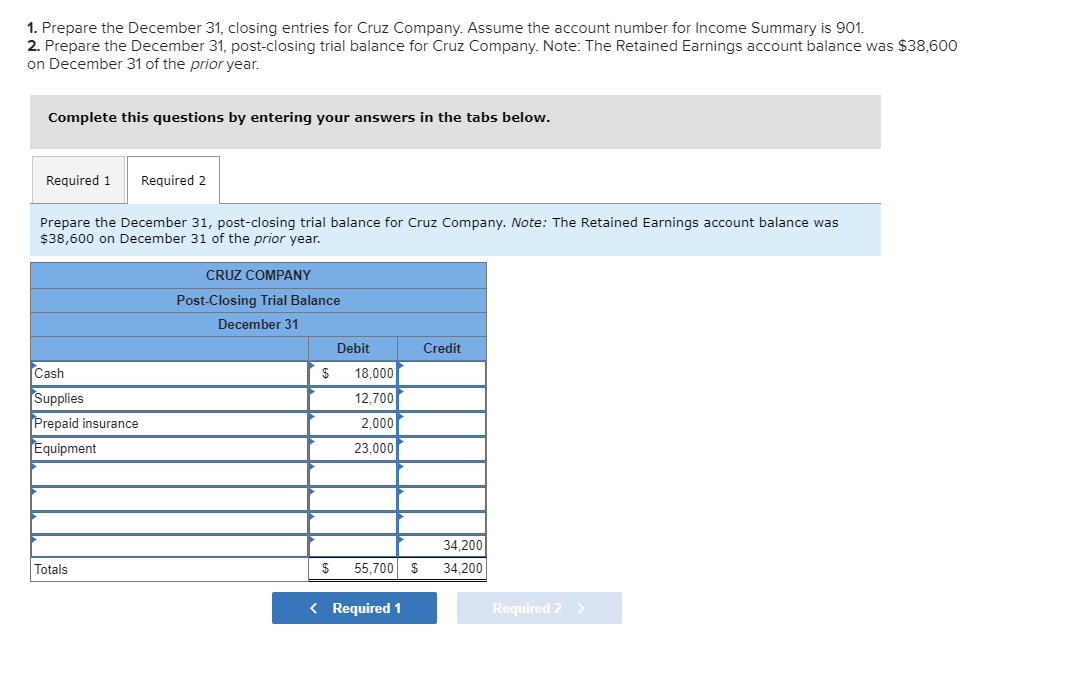Open the first empty account row below Equipment
This screenshot has width=1083, height=691.
point(169,474)
